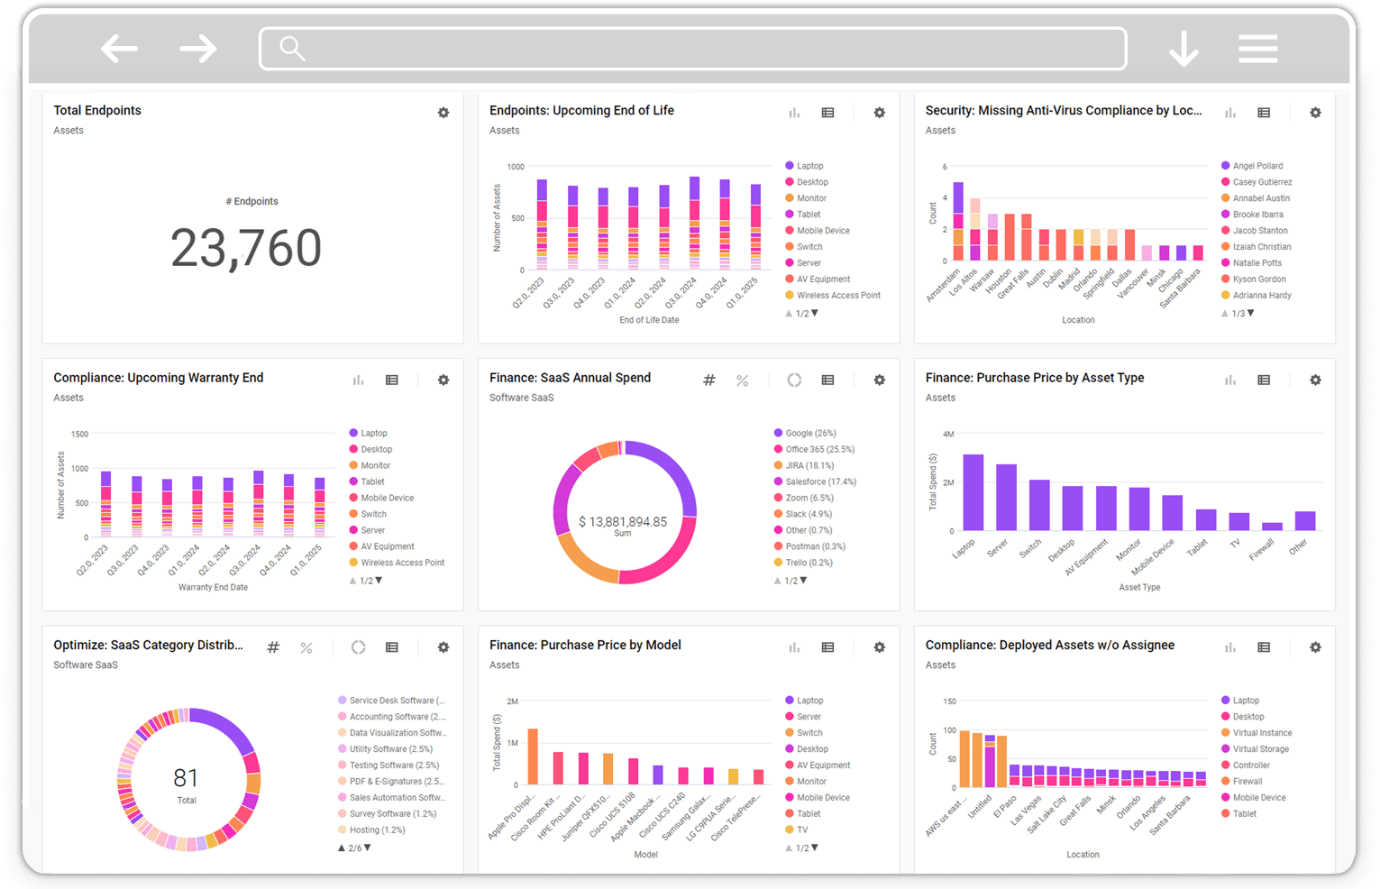Open settings gear on Security Missing Anti-Virus widget

point(1315,113)
